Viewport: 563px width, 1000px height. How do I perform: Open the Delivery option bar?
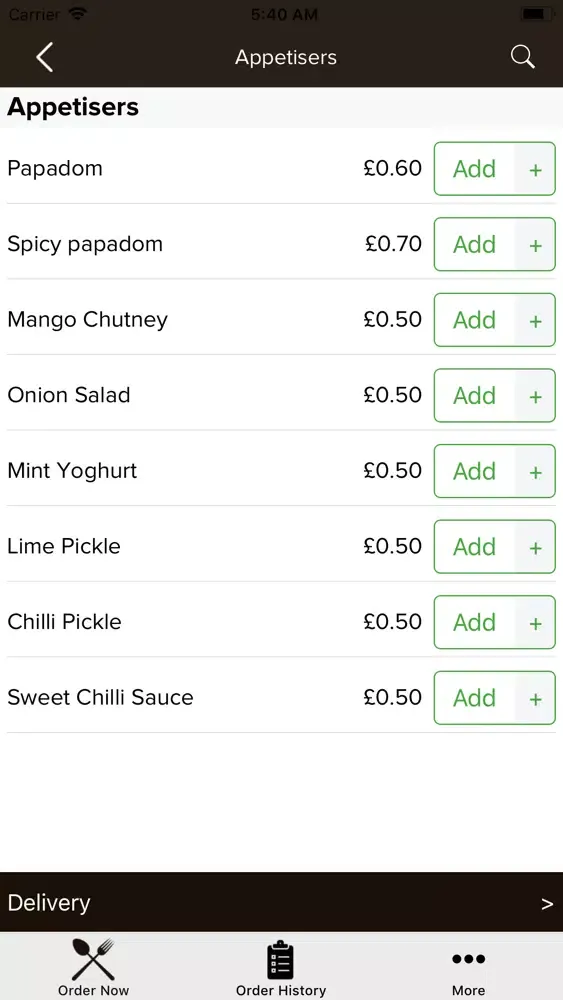click(281, 902)
